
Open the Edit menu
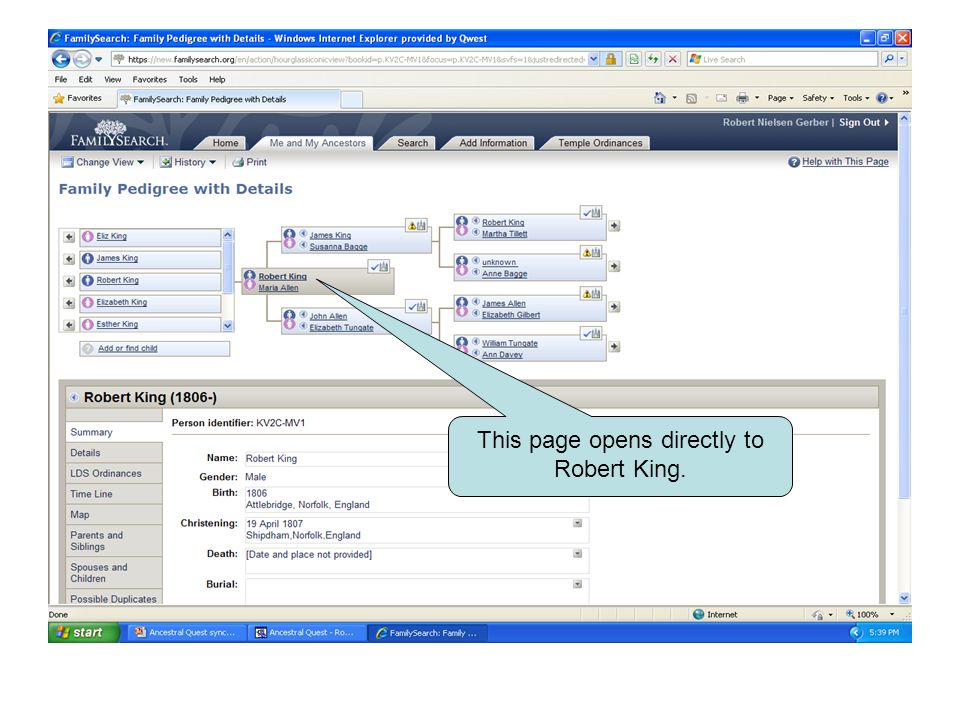pyautogui.click(x=85, y=80)
